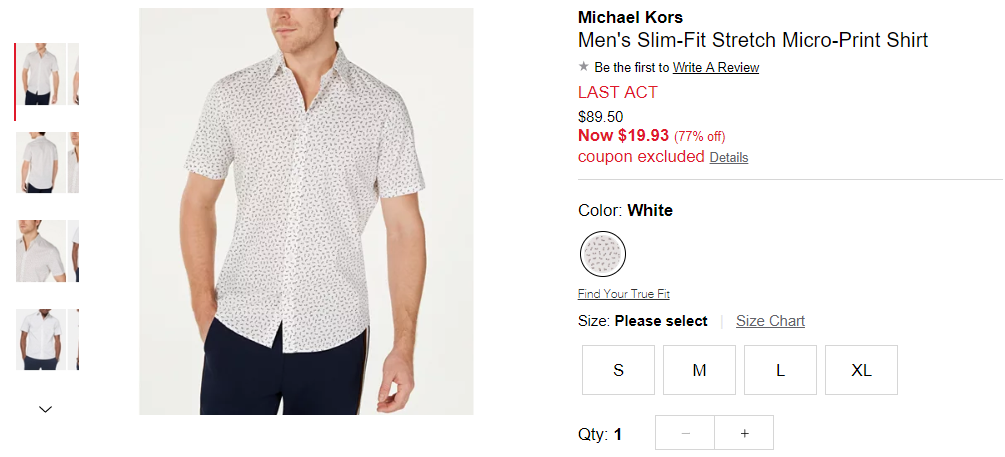
Task: Choose the XL size option
Action: point(861,370)
